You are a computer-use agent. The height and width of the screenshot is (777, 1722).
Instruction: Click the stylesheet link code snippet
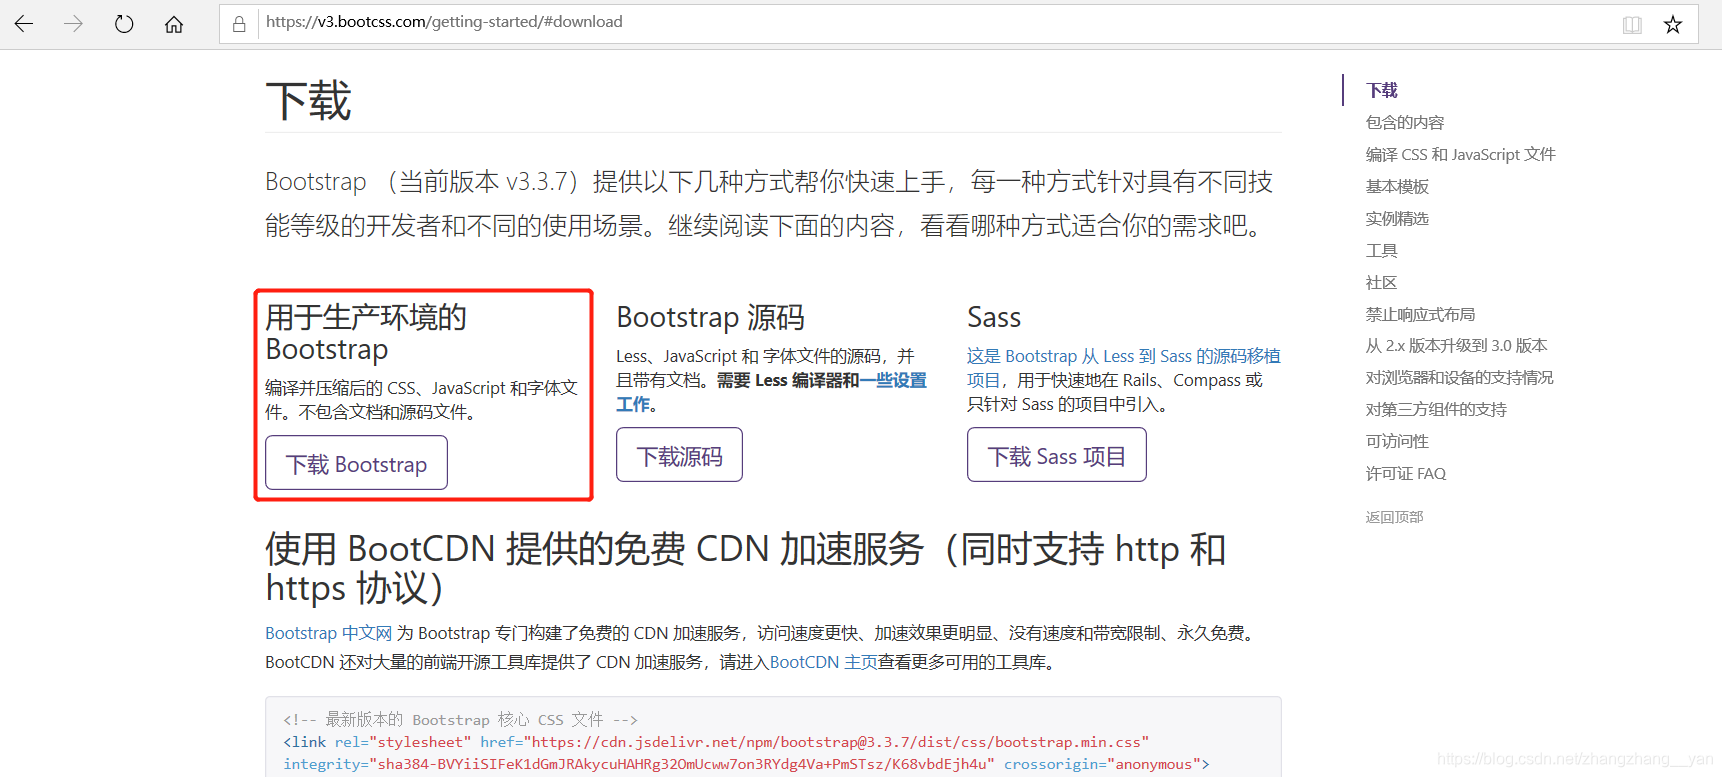(746, 753)
